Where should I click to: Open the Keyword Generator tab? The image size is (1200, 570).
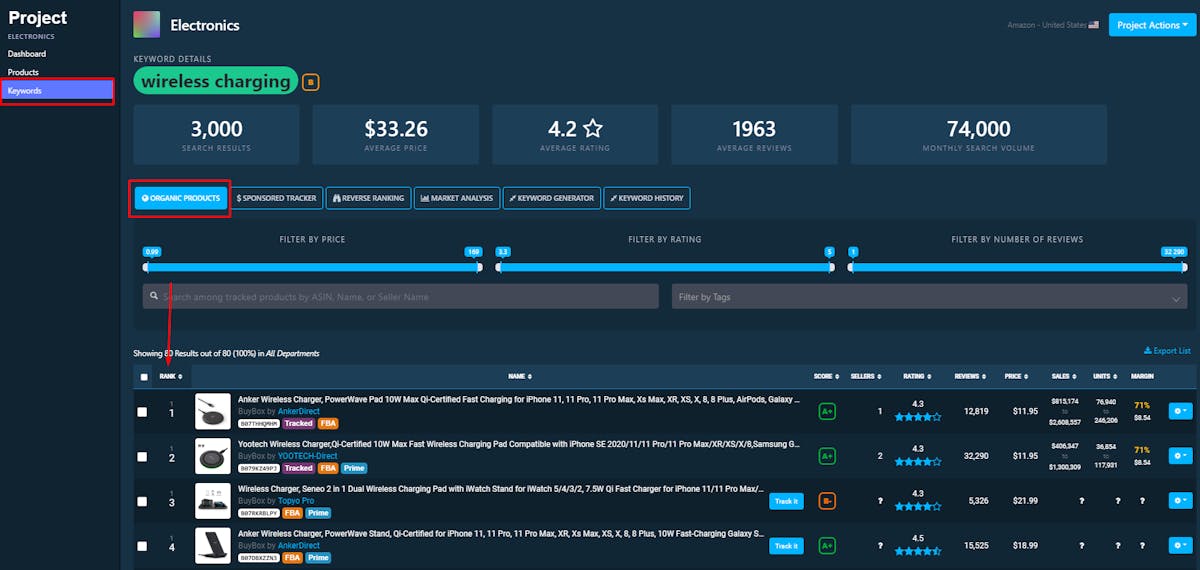pos(551,198)
